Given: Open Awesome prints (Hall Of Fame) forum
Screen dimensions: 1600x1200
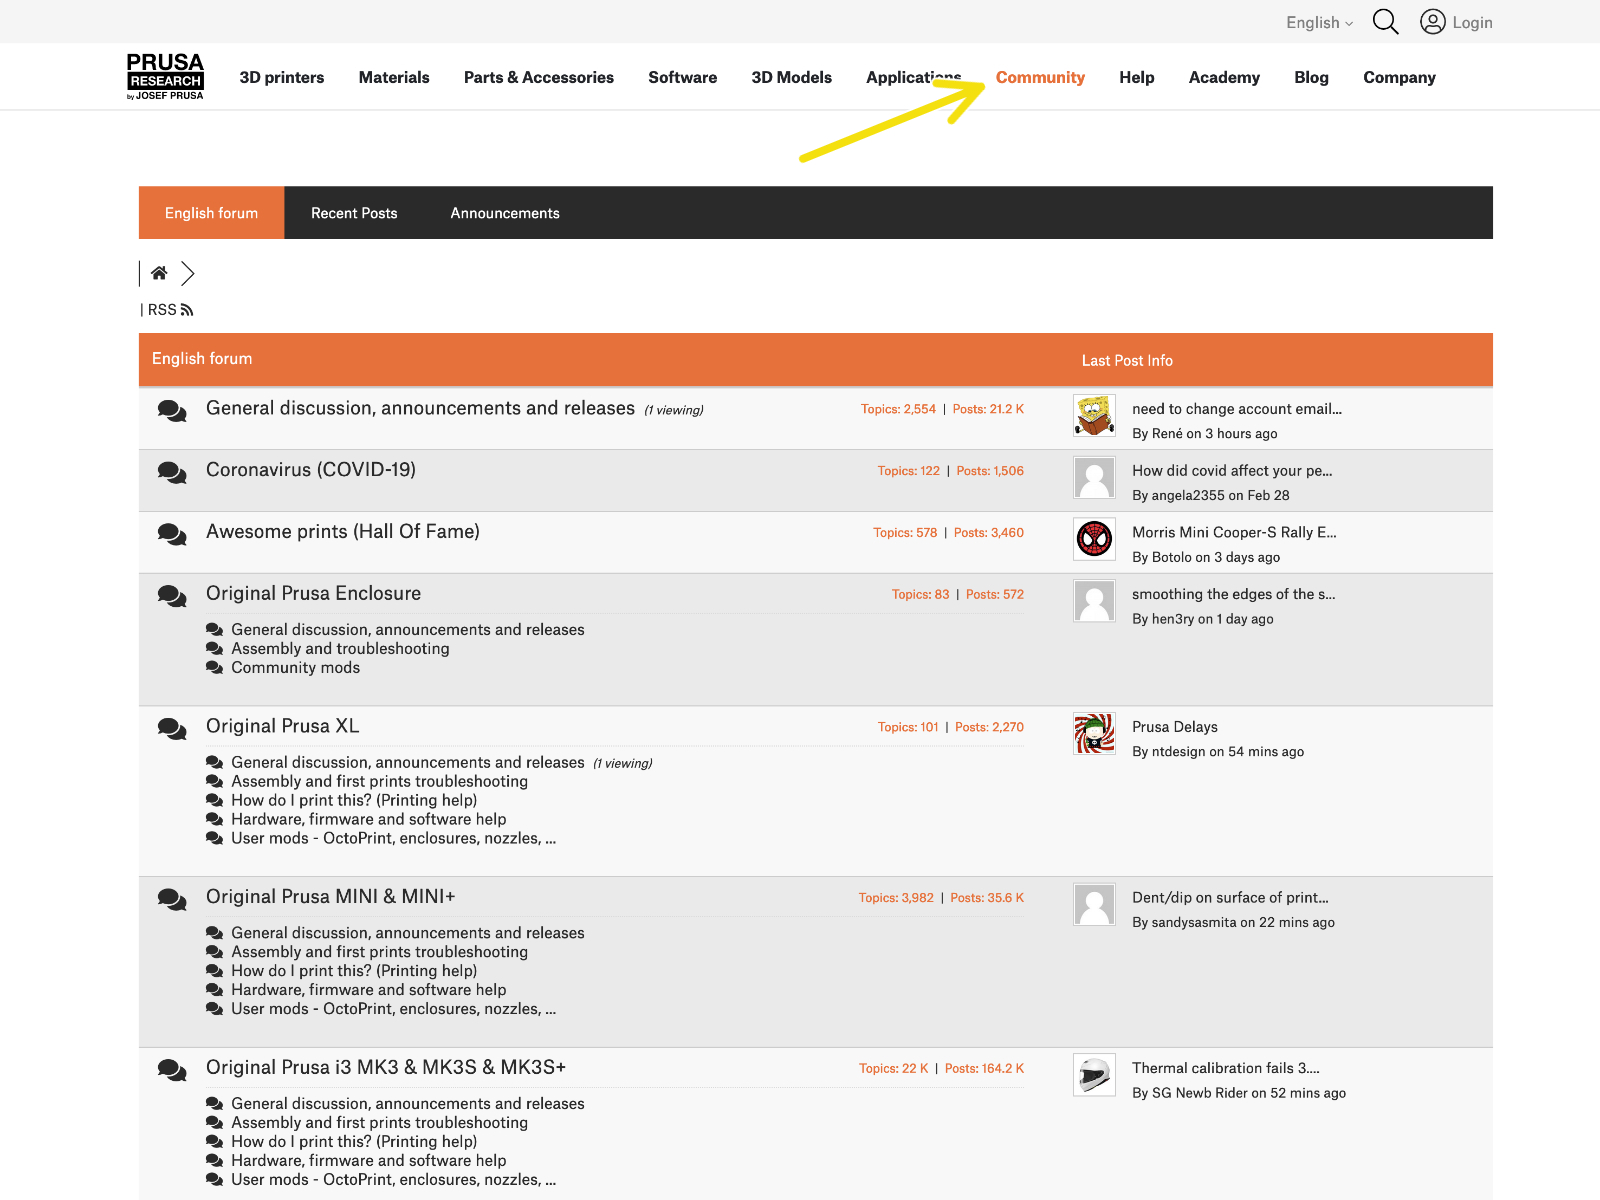Looking at the screenshot, I should click(x=343, y=532).
